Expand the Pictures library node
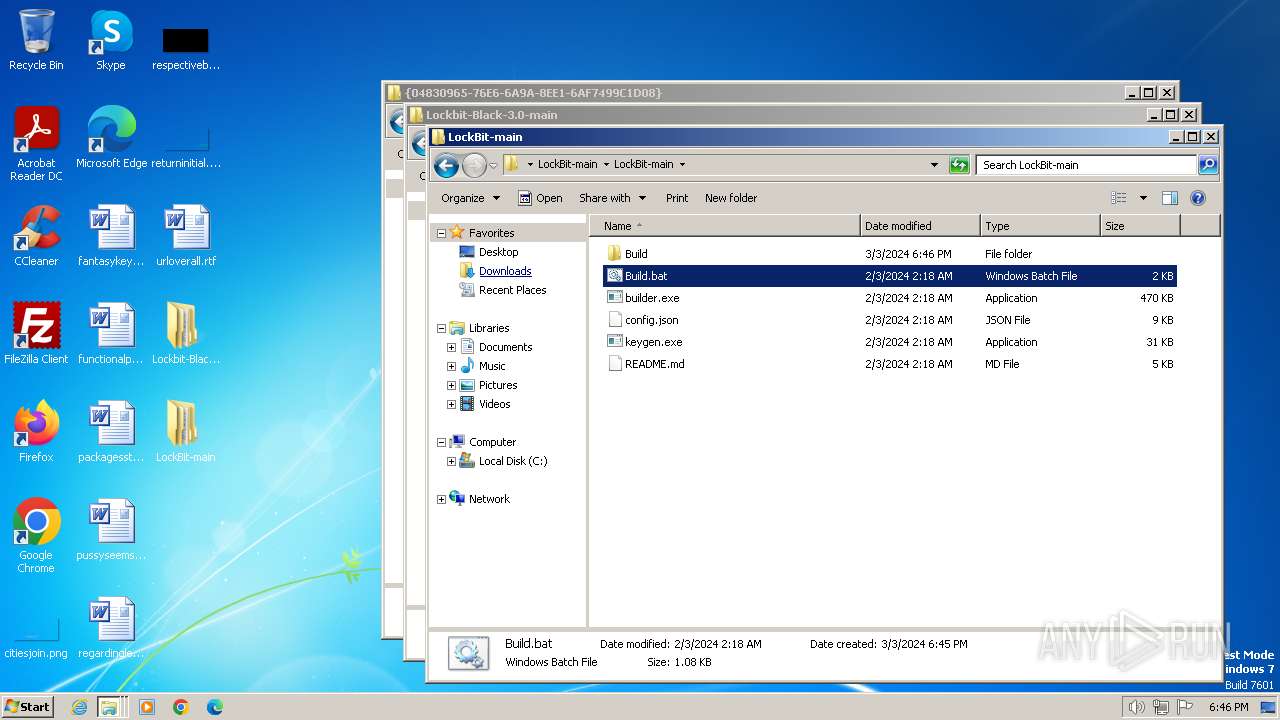The height and width of the screenshot is (720, 1280). [451, 385]
